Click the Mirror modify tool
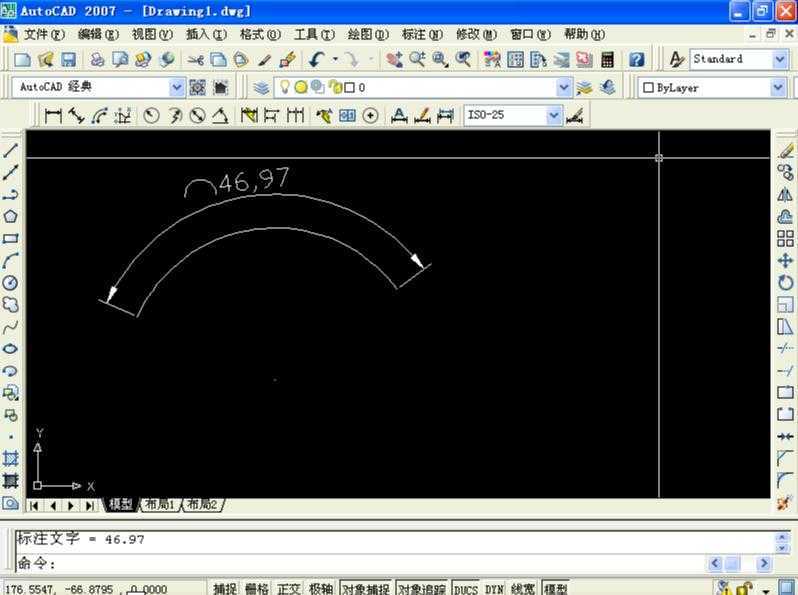The image size is (798, 595). (785, 194)
